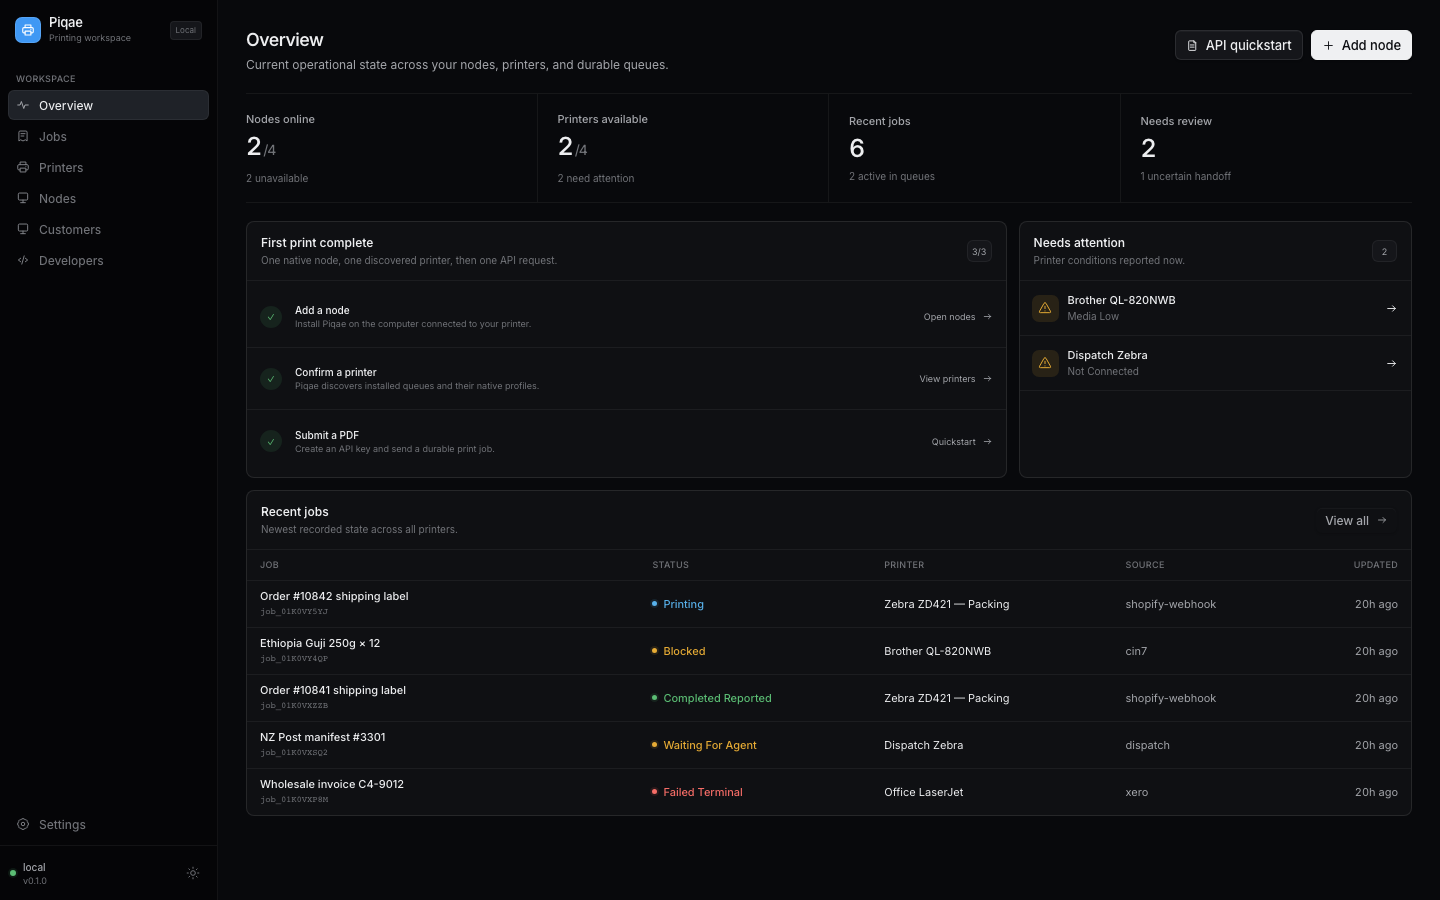Click the local v0.1.0 version label
This screenshot has width=1440, height=900.
pos(35,874)
